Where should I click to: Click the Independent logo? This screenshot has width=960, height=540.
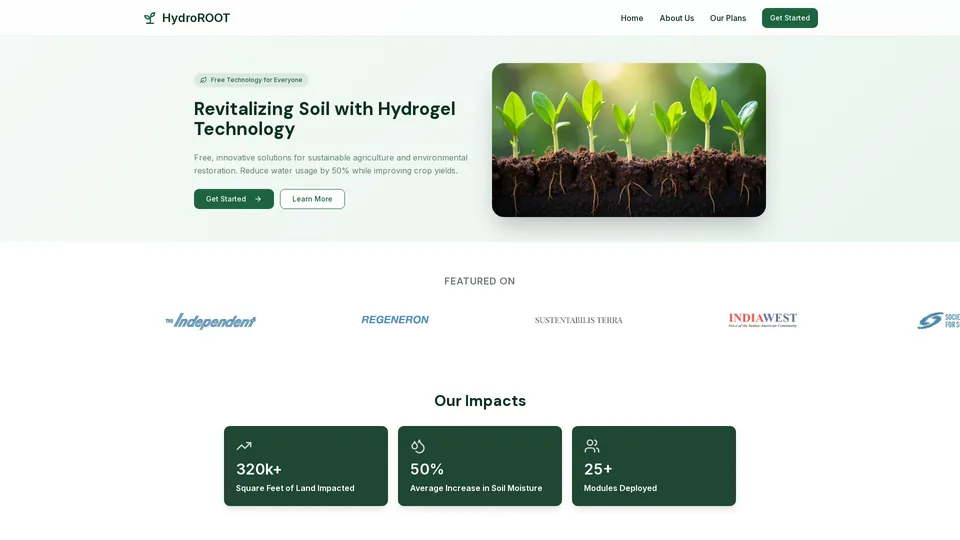[211, 321]
